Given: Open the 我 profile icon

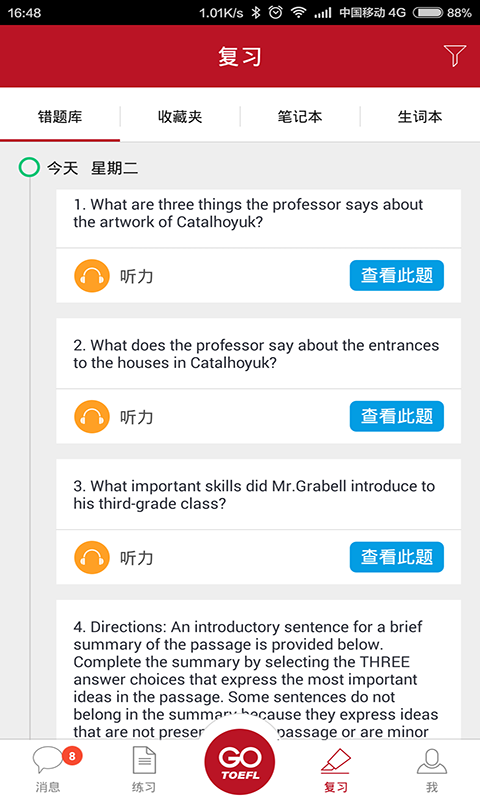Looking at the screenshot, I should (432, 769).
